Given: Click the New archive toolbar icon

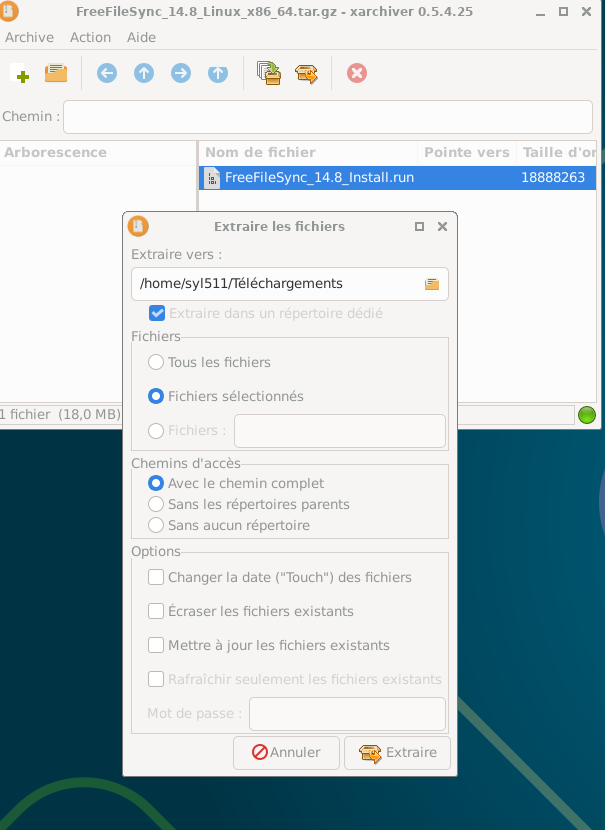Looking at the screenshot, I should [x=19, y=73].
